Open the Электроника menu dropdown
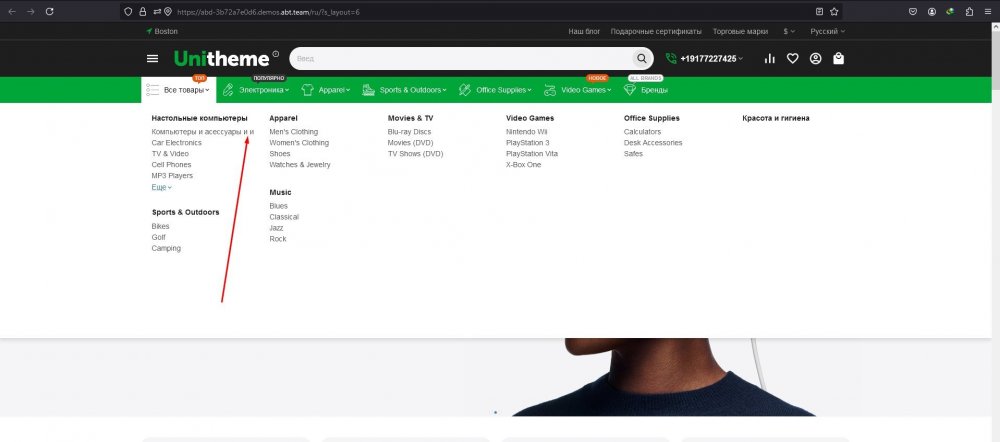The width and height of the screenshot is (1000, 442). [263, 90]
